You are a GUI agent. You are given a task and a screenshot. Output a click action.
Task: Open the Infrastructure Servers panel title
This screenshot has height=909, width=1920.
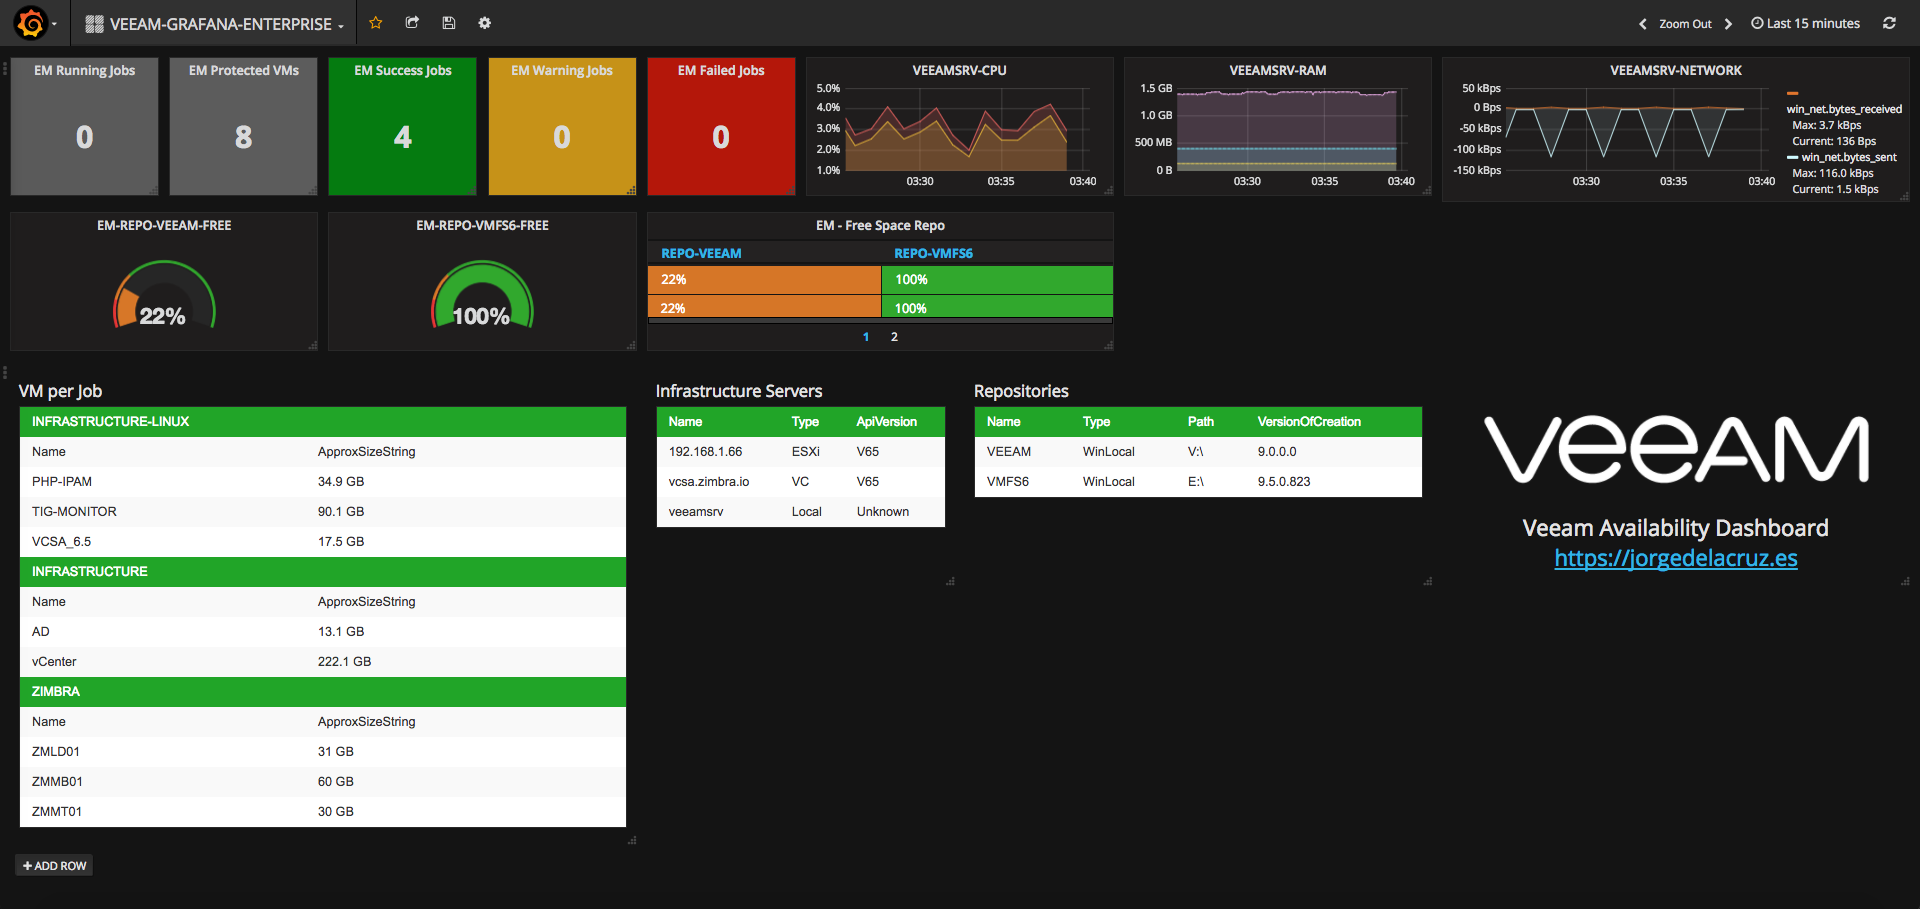click(x=738, y=391)
